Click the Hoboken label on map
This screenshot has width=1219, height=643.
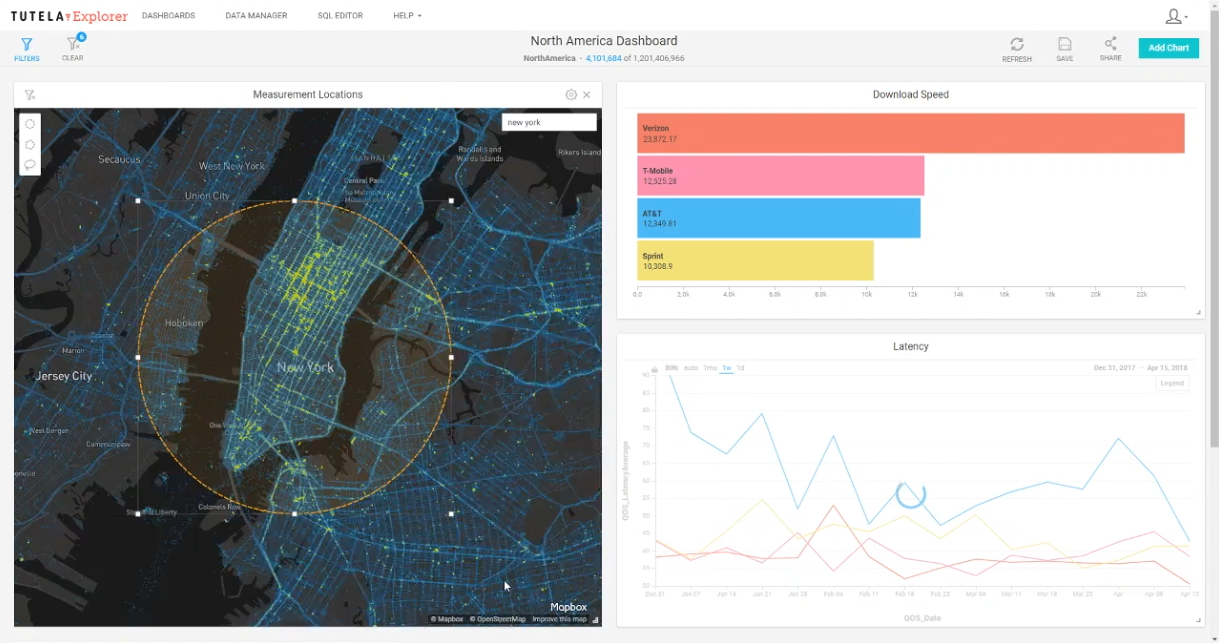coord(184,323)
